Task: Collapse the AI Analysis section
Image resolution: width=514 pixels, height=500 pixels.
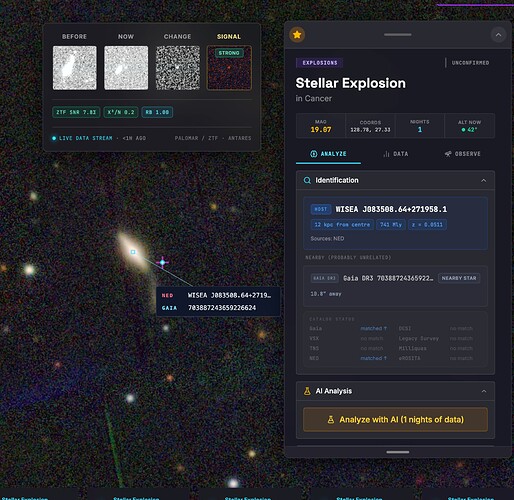Action: tap(484, 391)
